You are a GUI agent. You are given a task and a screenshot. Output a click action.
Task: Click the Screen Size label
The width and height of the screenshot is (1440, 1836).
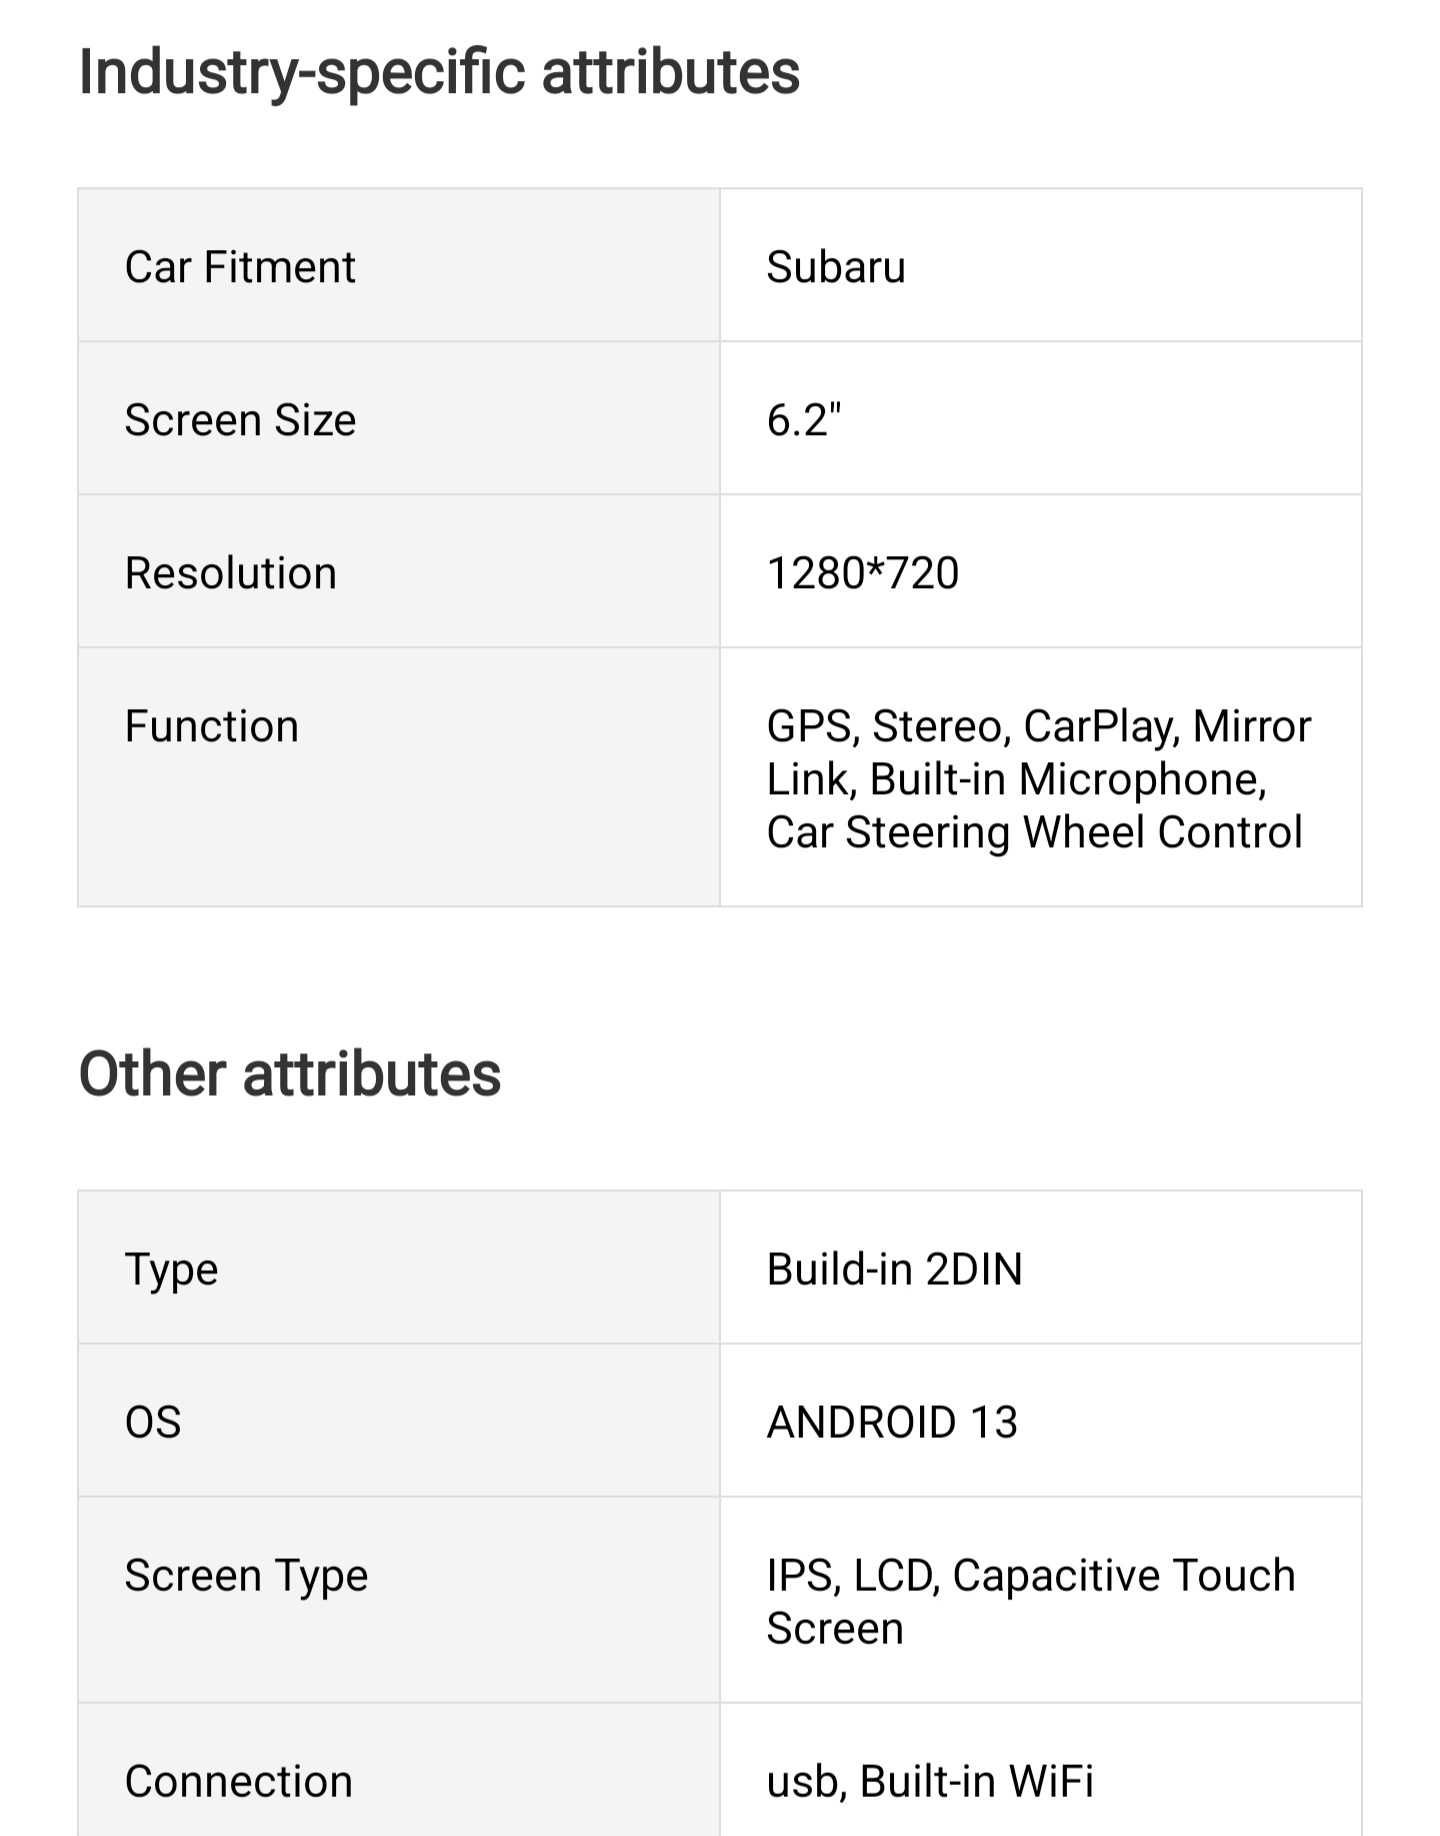coord(240,420)
